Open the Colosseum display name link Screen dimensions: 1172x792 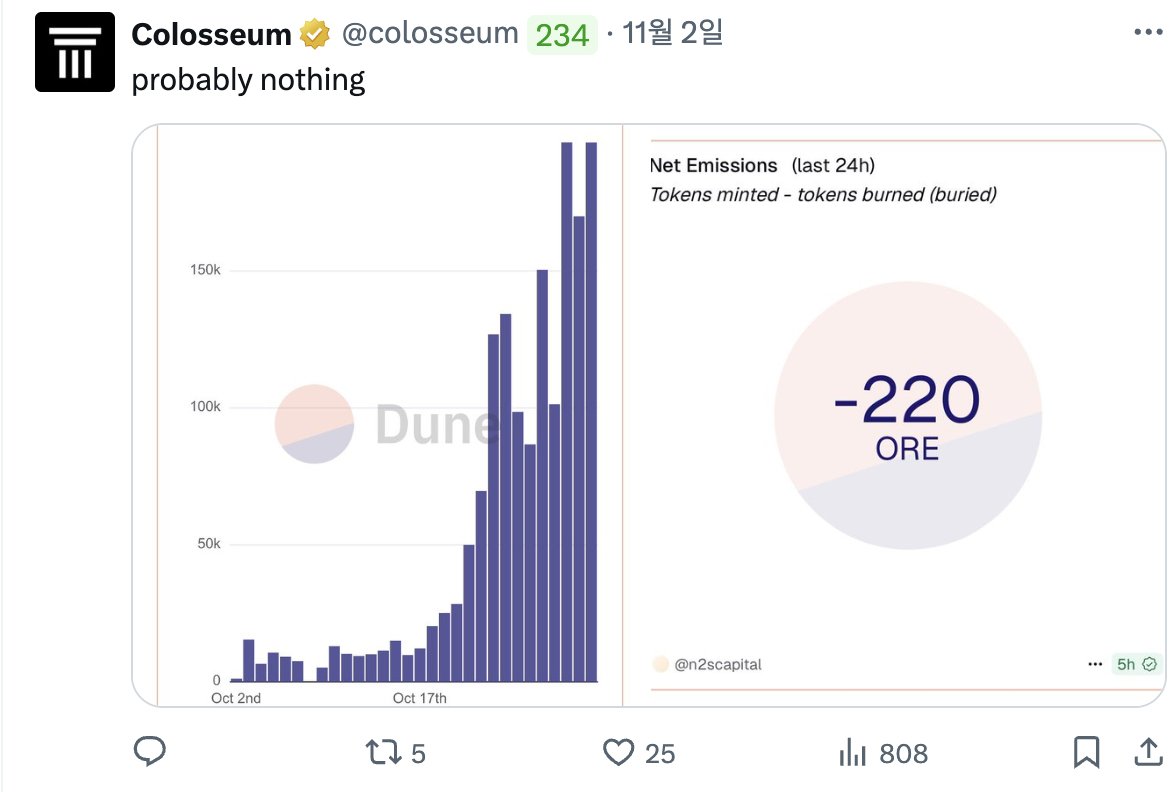click(211, 34)
